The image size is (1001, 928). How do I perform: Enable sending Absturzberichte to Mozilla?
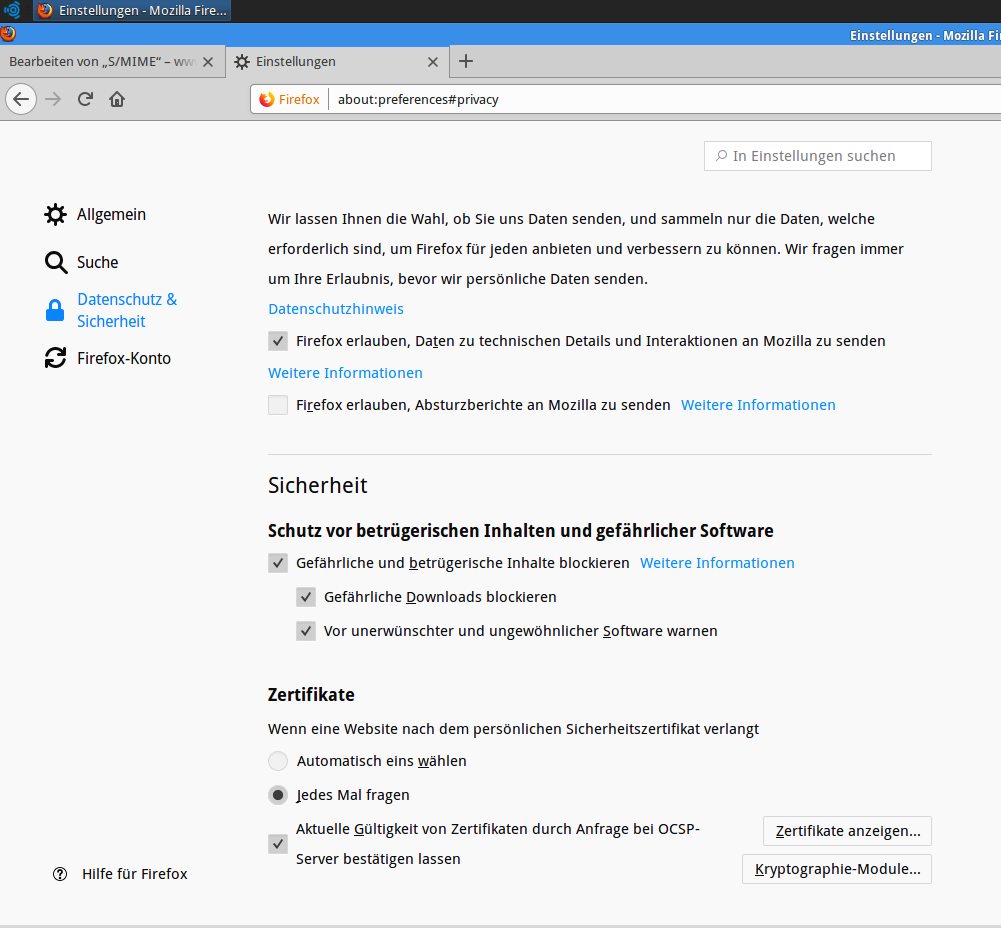point(277,405)
